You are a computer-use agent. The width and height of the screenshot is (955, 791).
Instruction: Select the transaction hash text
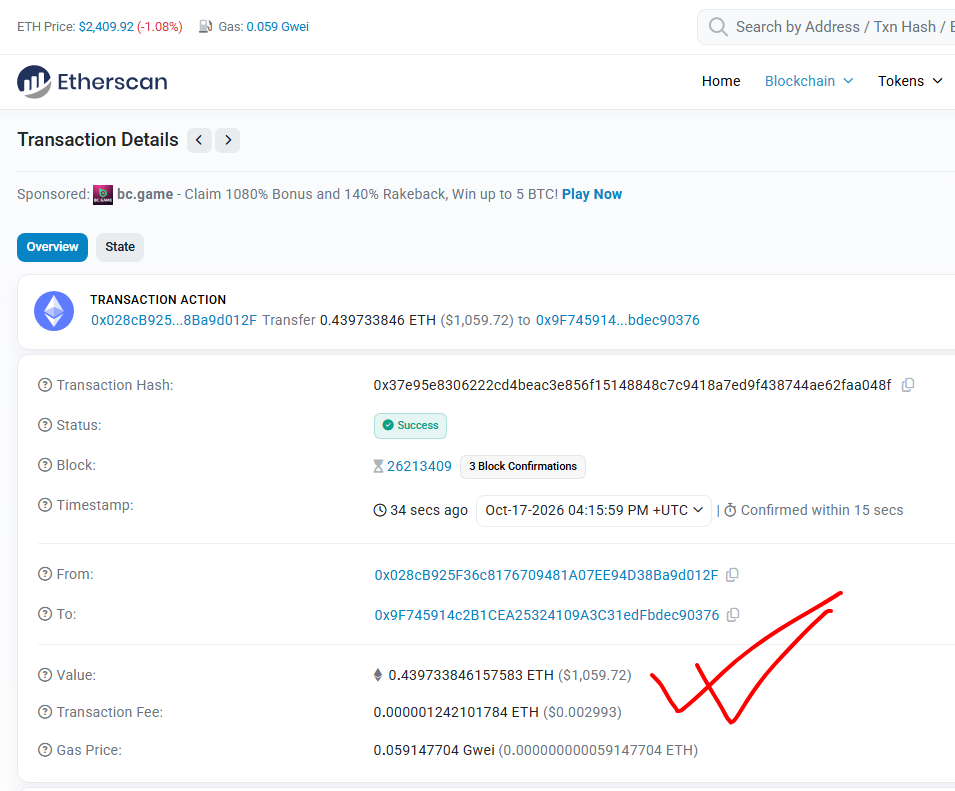pos(632,385)
